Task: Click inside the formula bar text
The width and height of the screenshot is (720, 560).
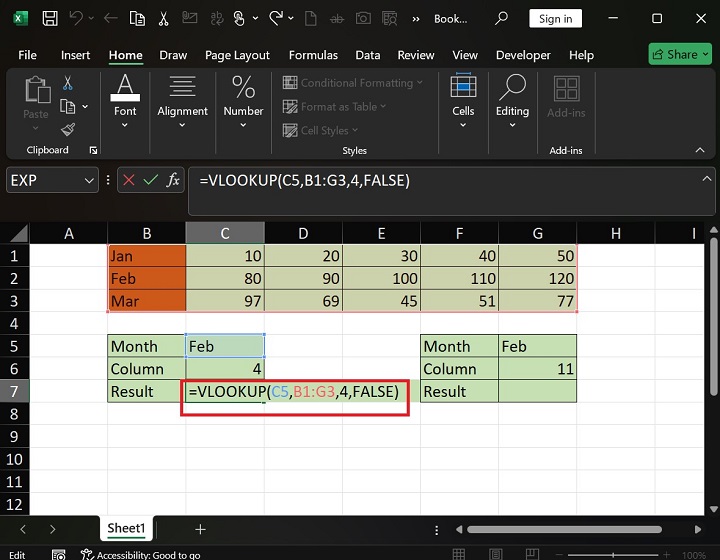Action: coord(304,180)
